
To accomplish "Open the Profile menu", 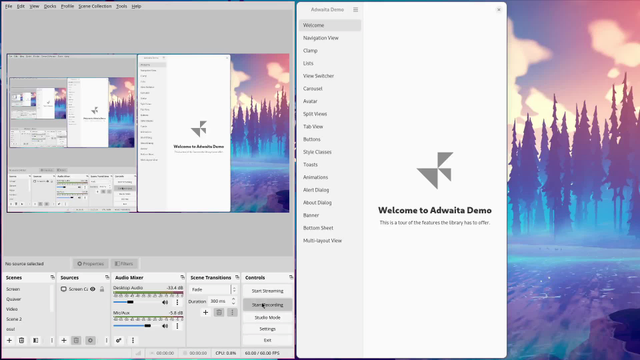I will (67, 6).
